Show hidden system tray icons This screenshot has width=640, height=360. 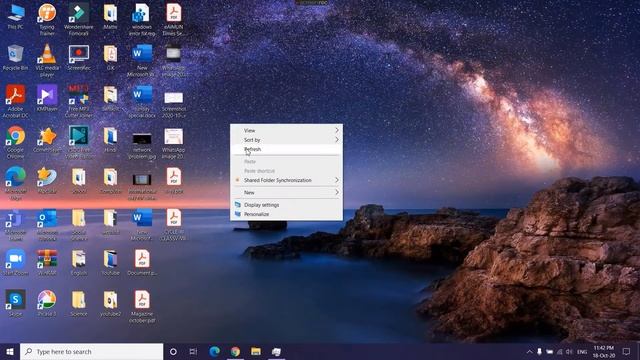click(x=529, y=351)
